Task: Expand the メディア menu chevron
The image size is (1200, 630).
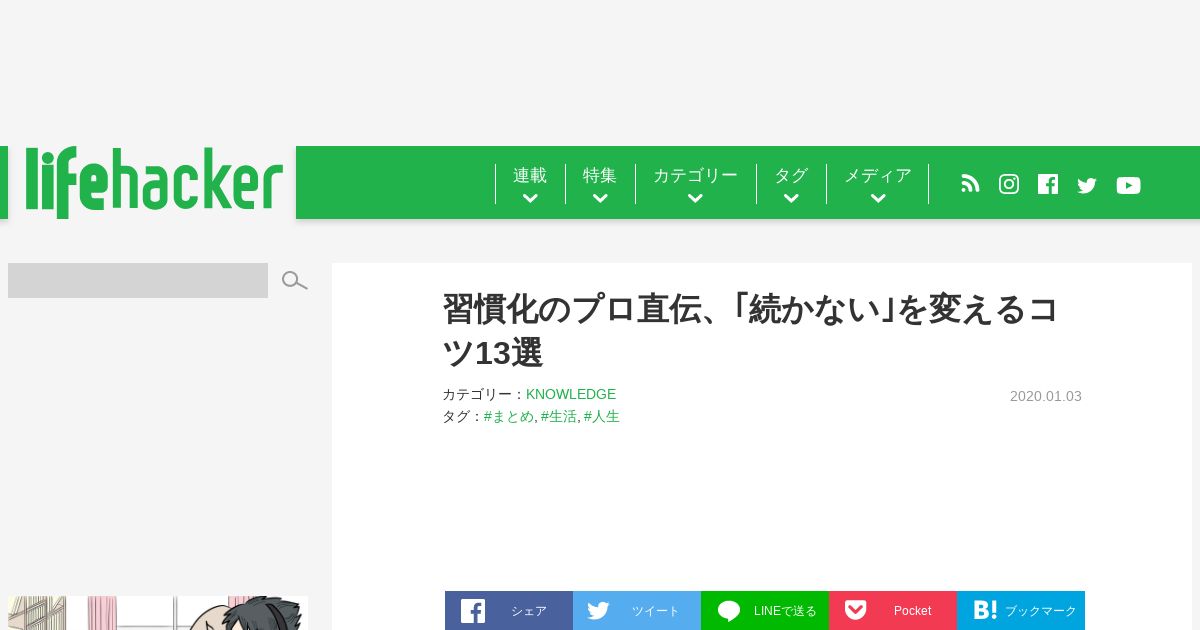Action: (x=878, y=199)
